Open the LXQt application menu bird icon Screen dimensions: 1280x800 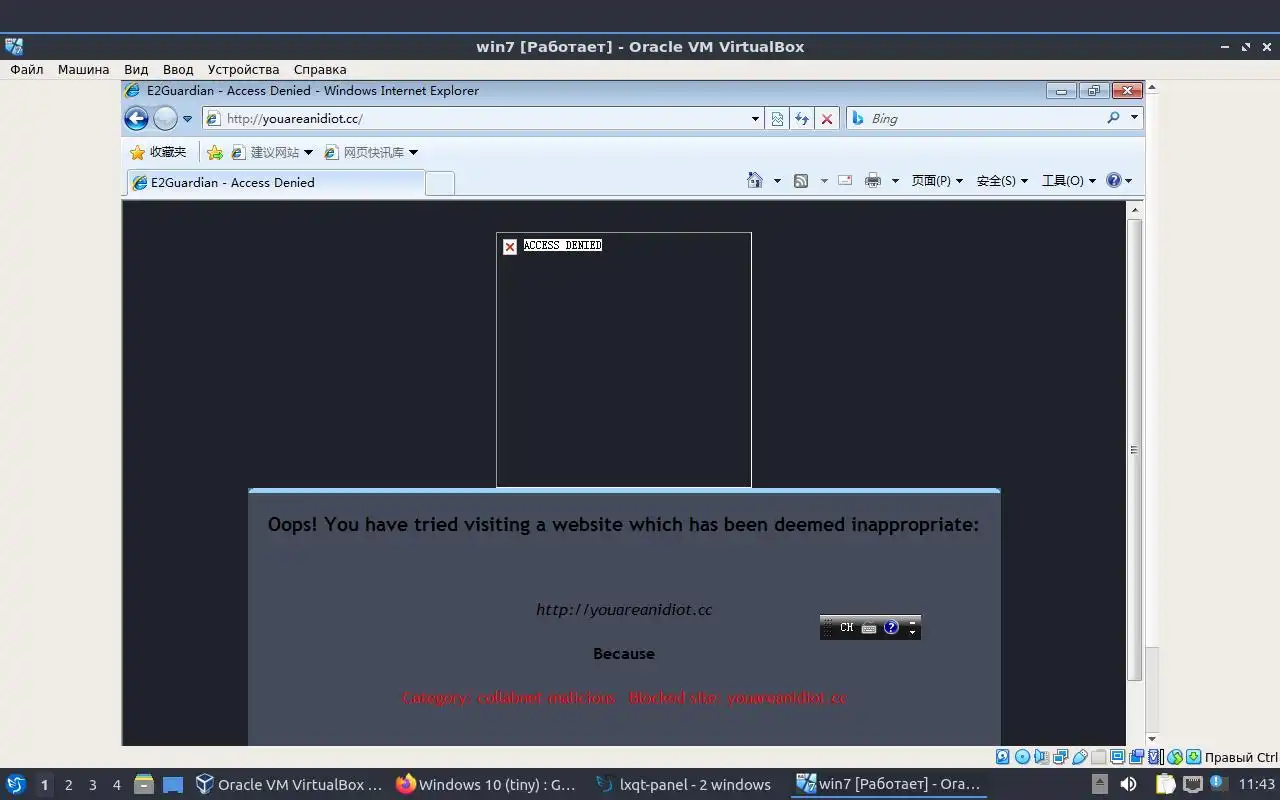click(x=15, y=784)
